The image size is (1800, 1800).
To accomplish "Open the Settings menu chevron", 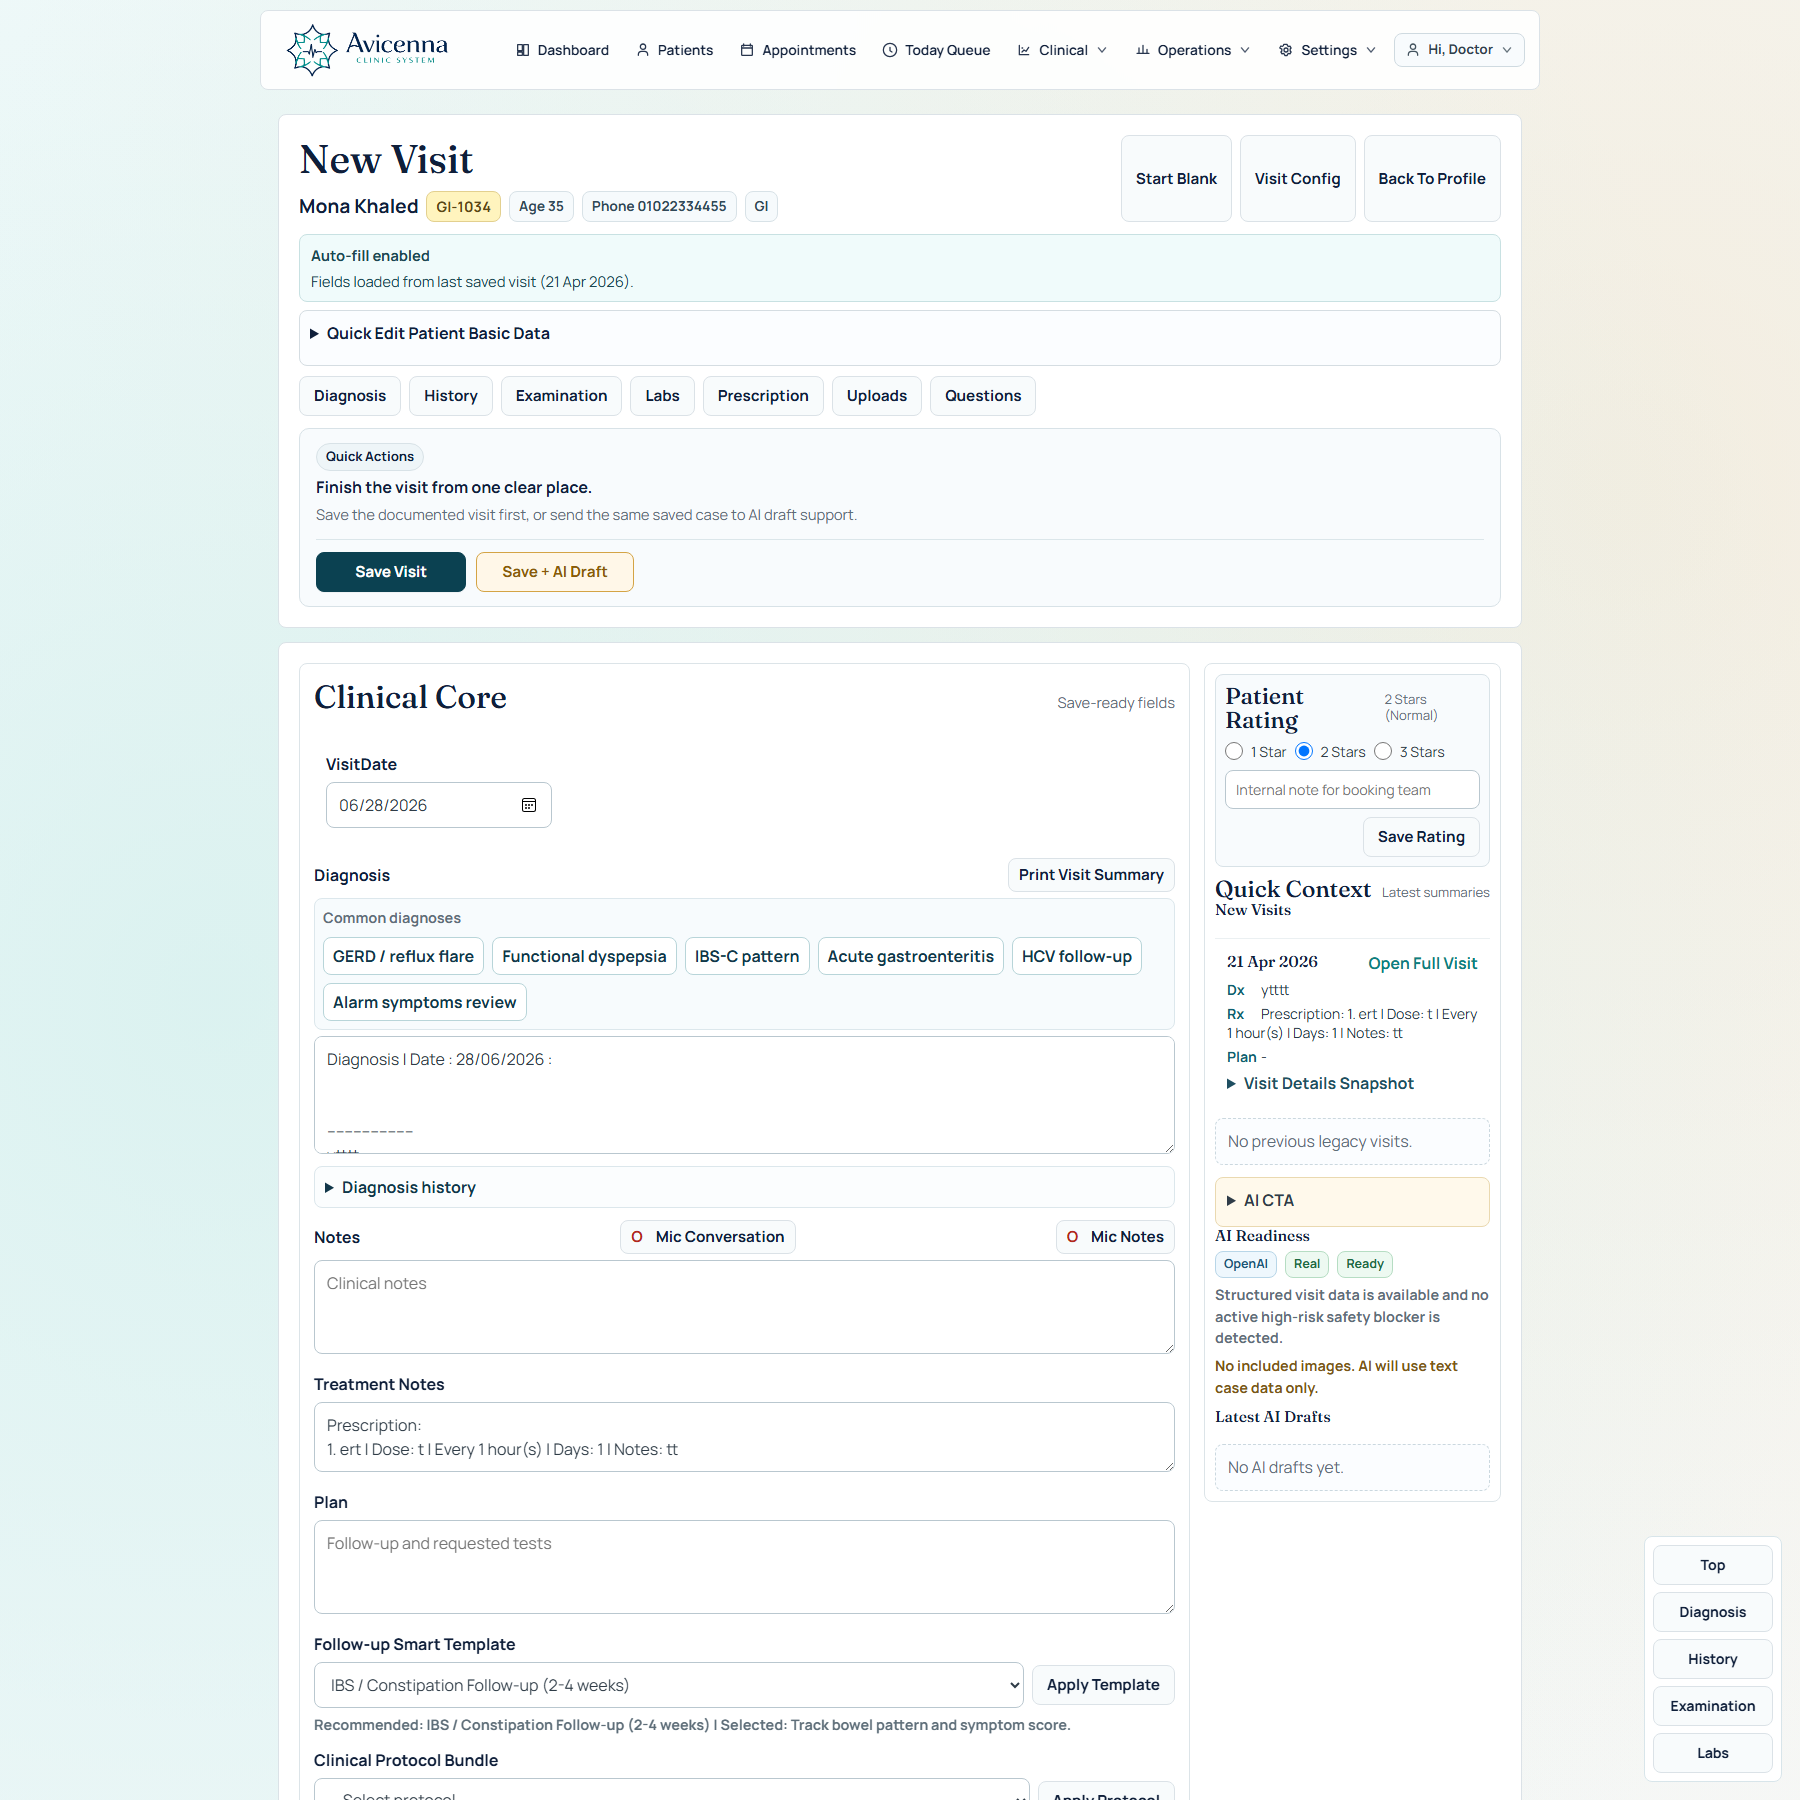I will [1371, 50].
